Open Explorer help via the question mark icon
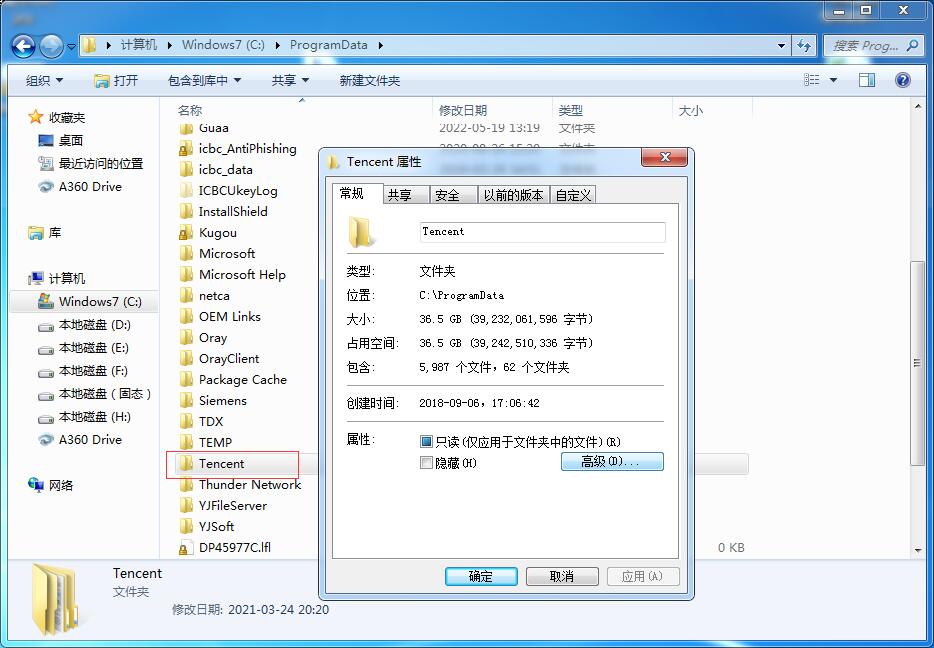The height and width of the screenshot is (648, 934). coord(903,79)
